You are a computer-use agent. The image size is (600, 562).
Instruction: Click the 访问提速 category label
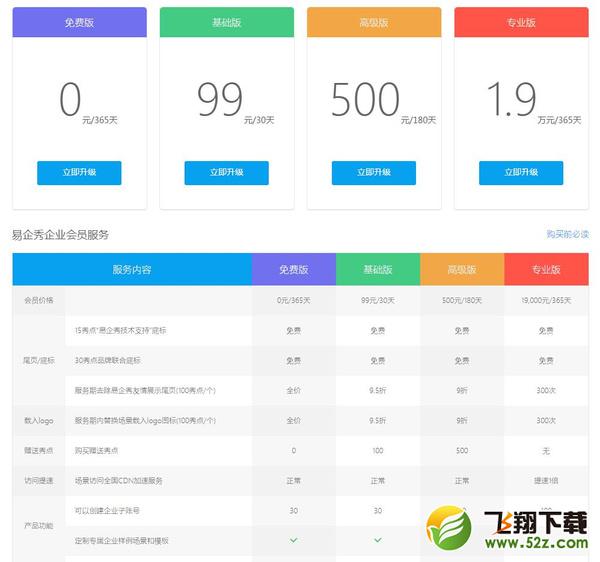pyautogui.click(x=39, y=480)
